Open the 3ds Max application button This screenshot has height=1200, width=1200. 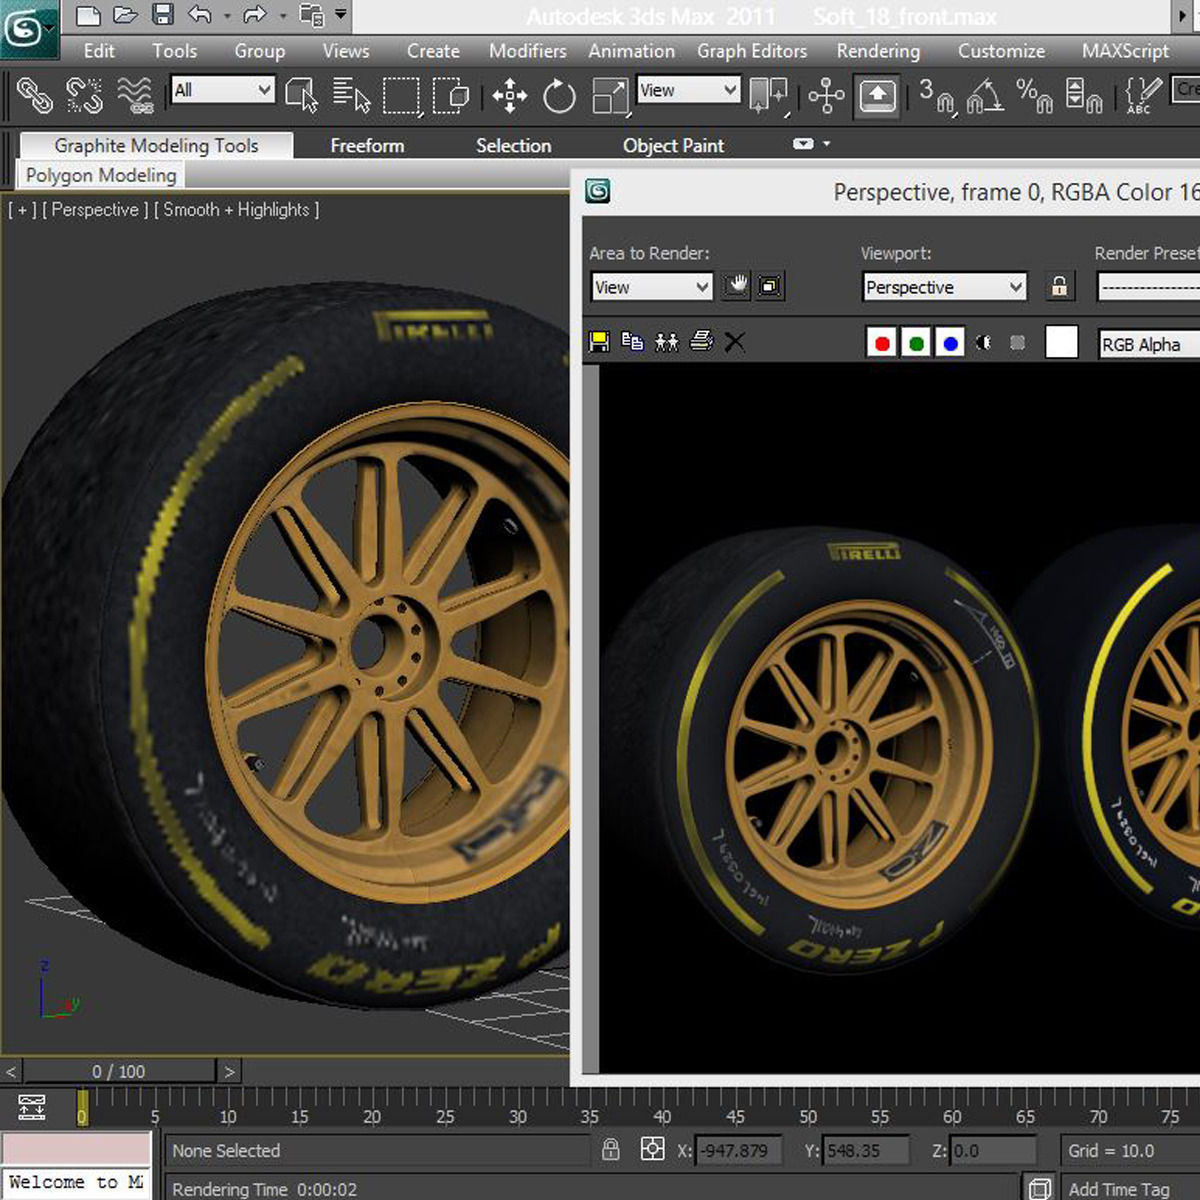tap(27, 27)
